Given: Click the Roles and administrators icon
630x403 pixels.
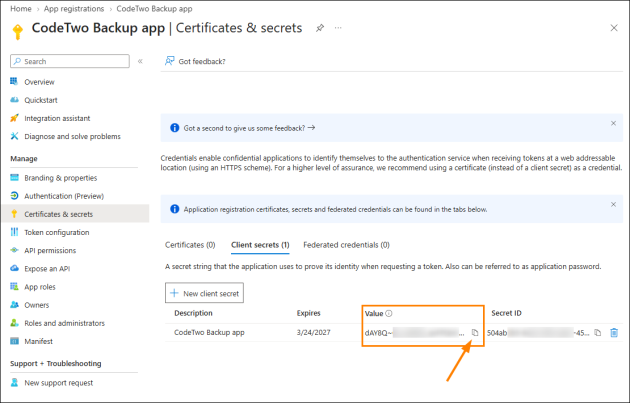Looking at the screenshot, I should pyautogui.click(x=14, y=323).
